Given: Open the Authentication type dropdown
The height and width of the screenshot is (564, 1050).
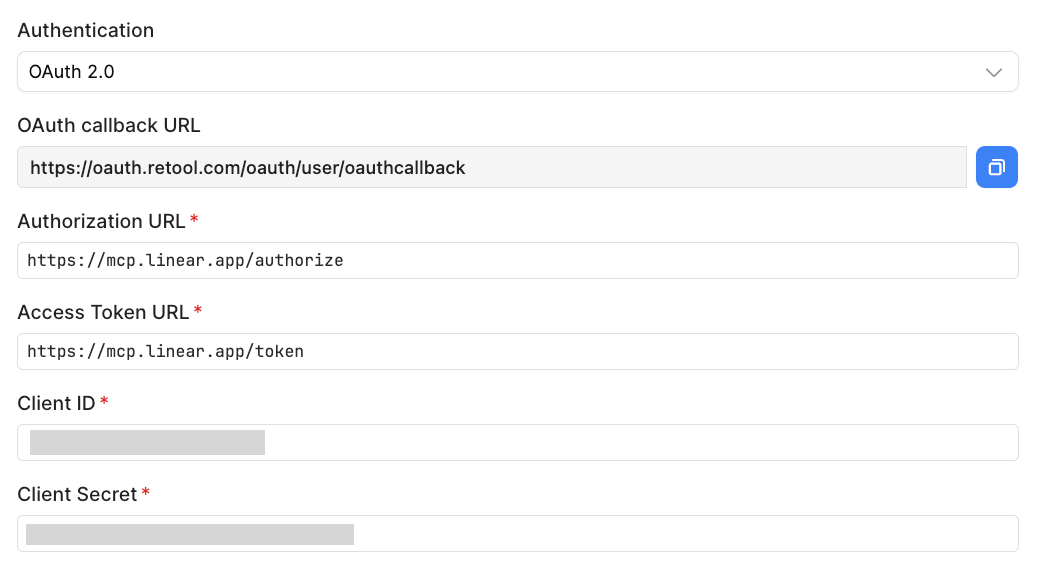Looking at the screenshot, I should 517,72.
